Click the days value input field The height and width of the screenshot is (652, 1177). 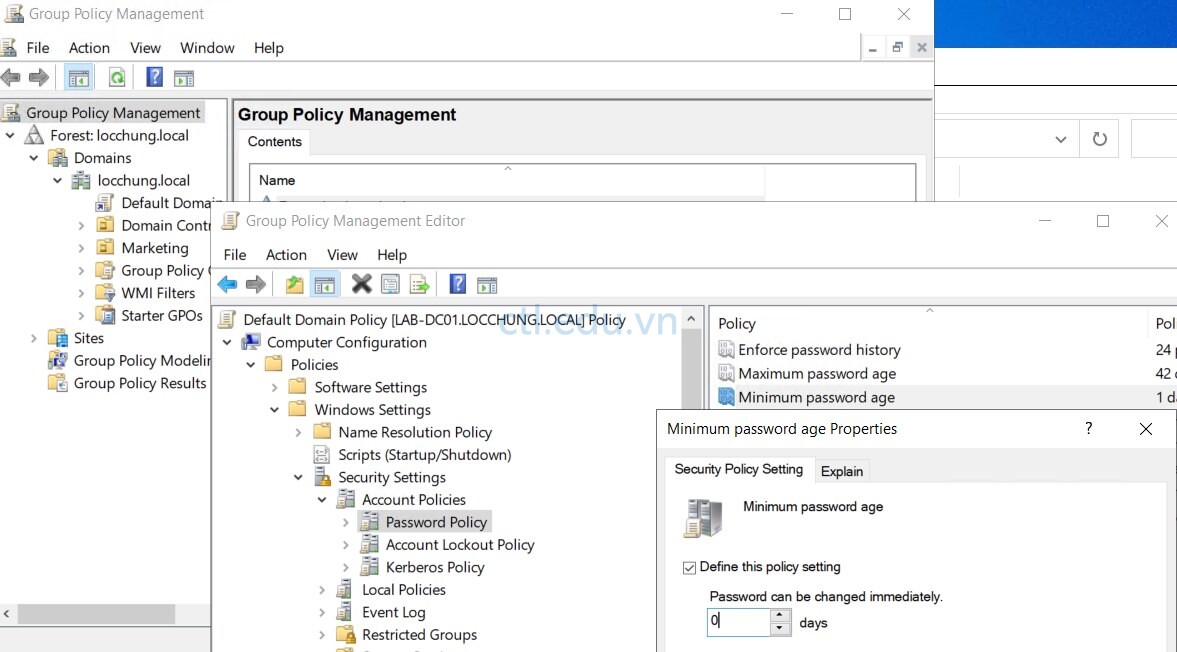[x=739, y=622]
